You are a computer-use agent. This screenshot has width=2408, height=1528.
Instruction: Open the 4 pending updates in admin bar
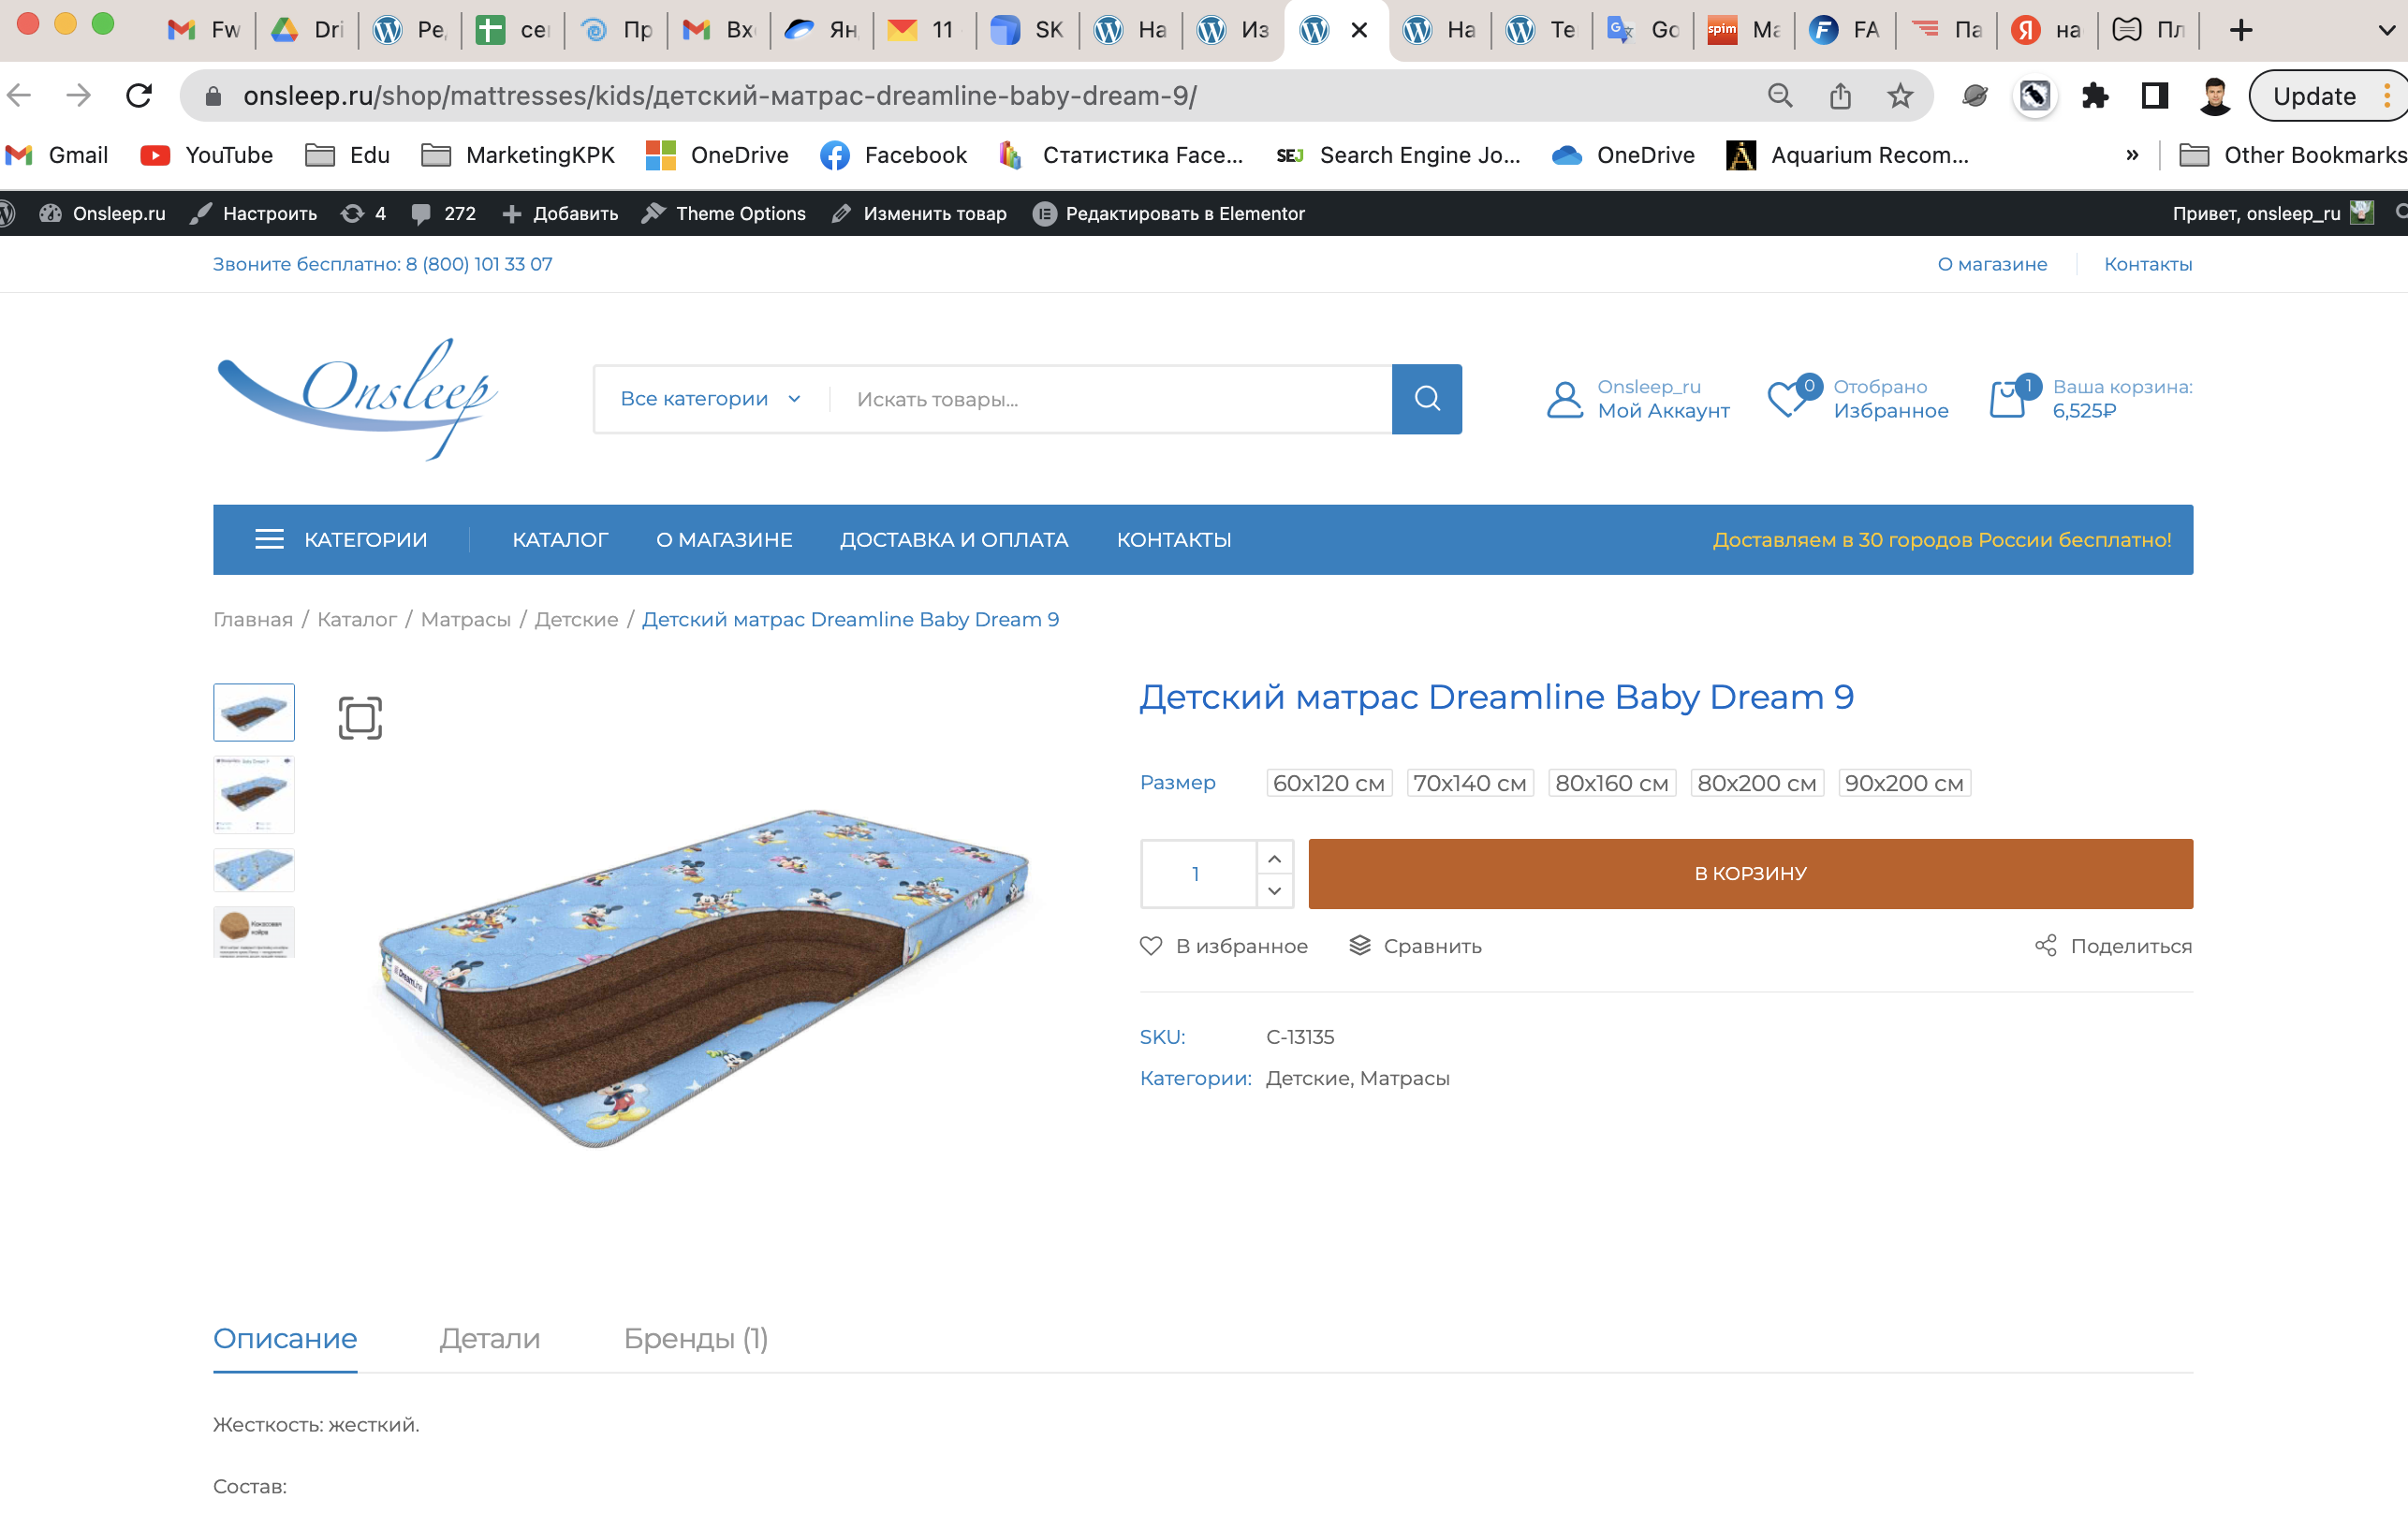click(x=363, y=213)
